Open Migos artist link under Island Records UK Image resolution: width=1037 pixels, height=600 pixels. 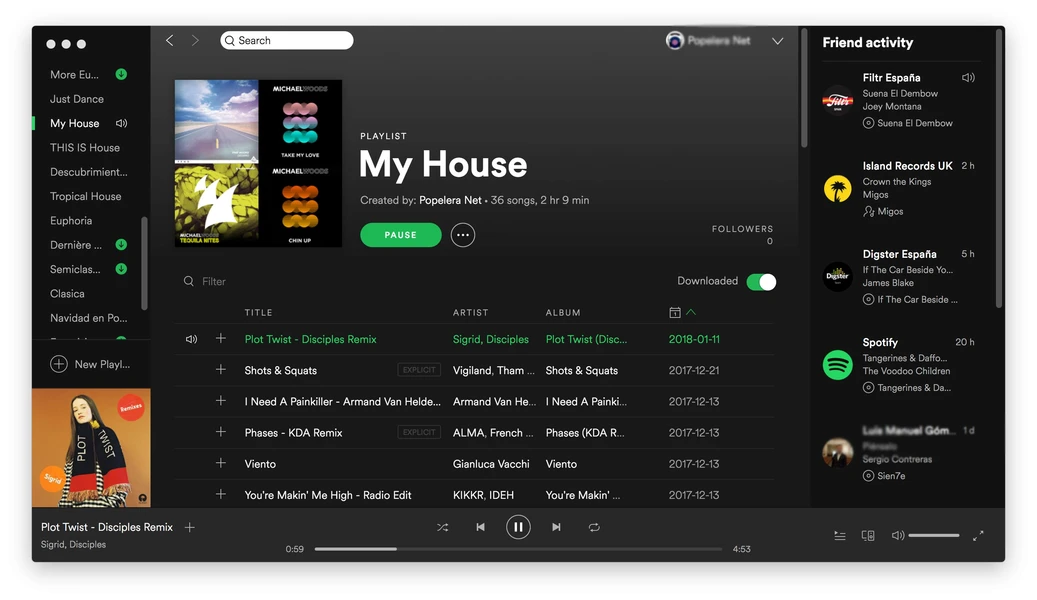point(890,212)
